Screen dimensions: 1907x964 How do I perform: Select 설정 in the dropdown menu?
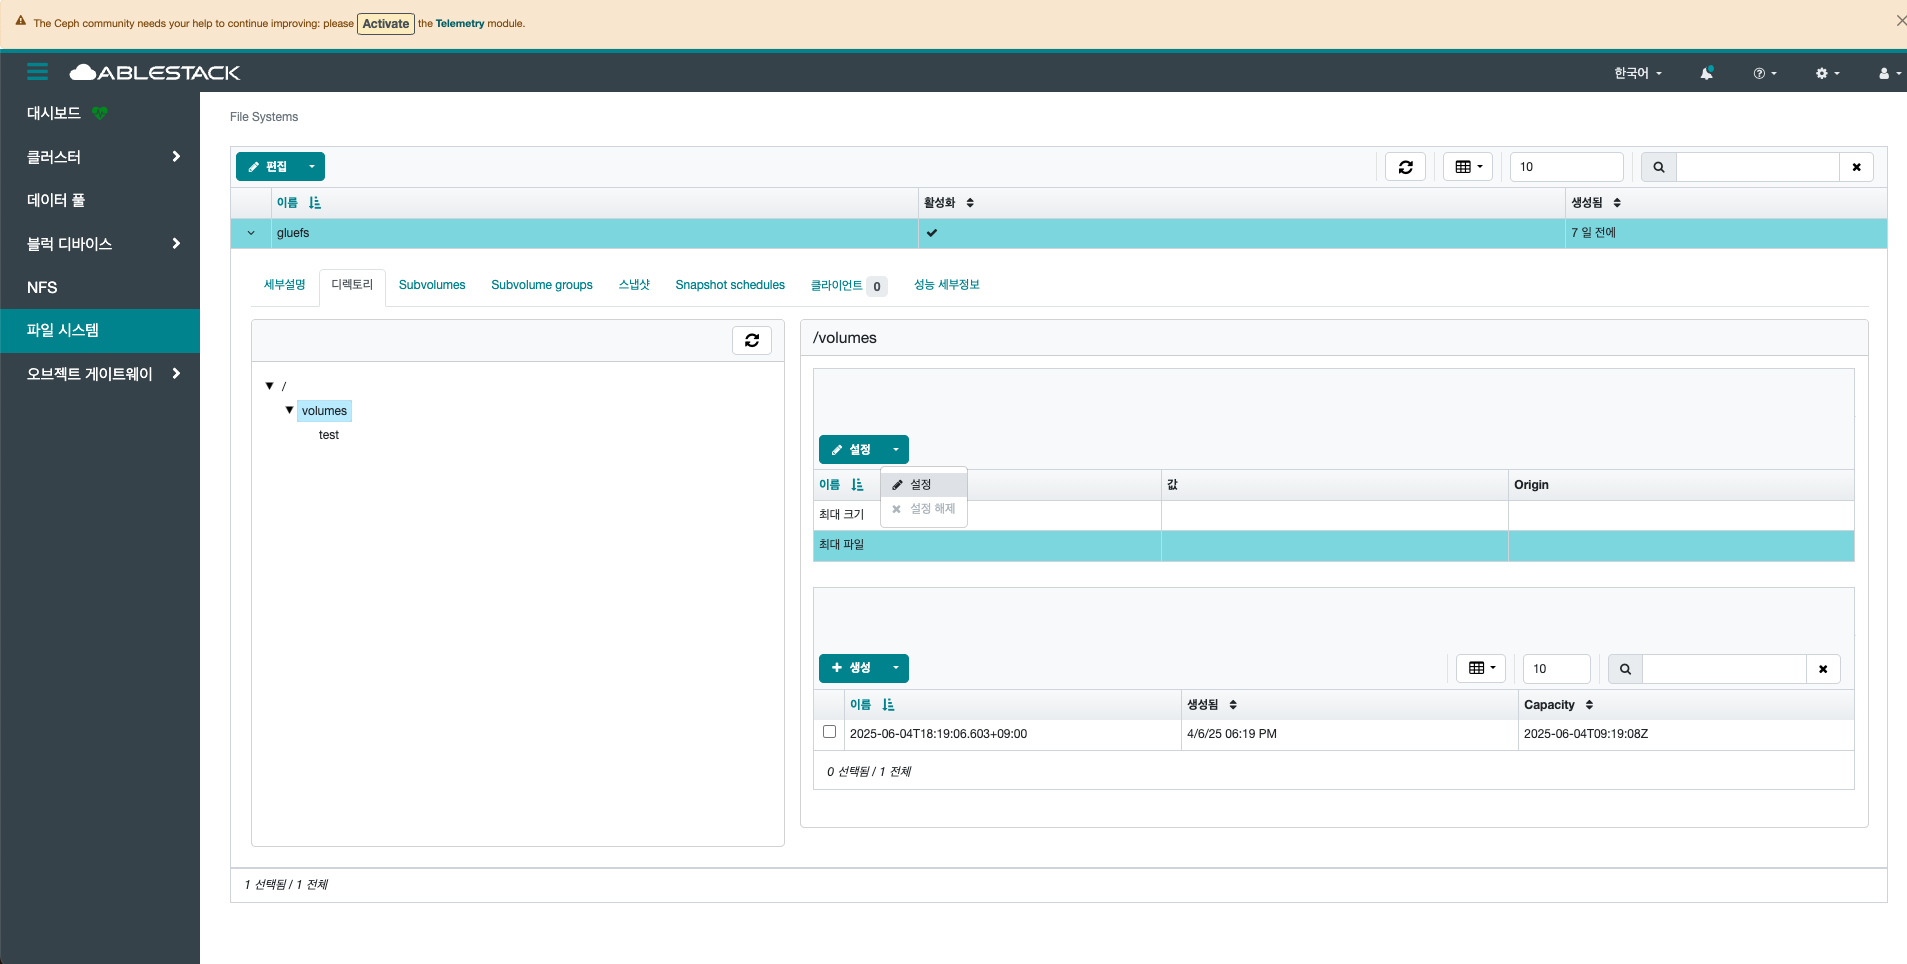[x=920, y=485]
